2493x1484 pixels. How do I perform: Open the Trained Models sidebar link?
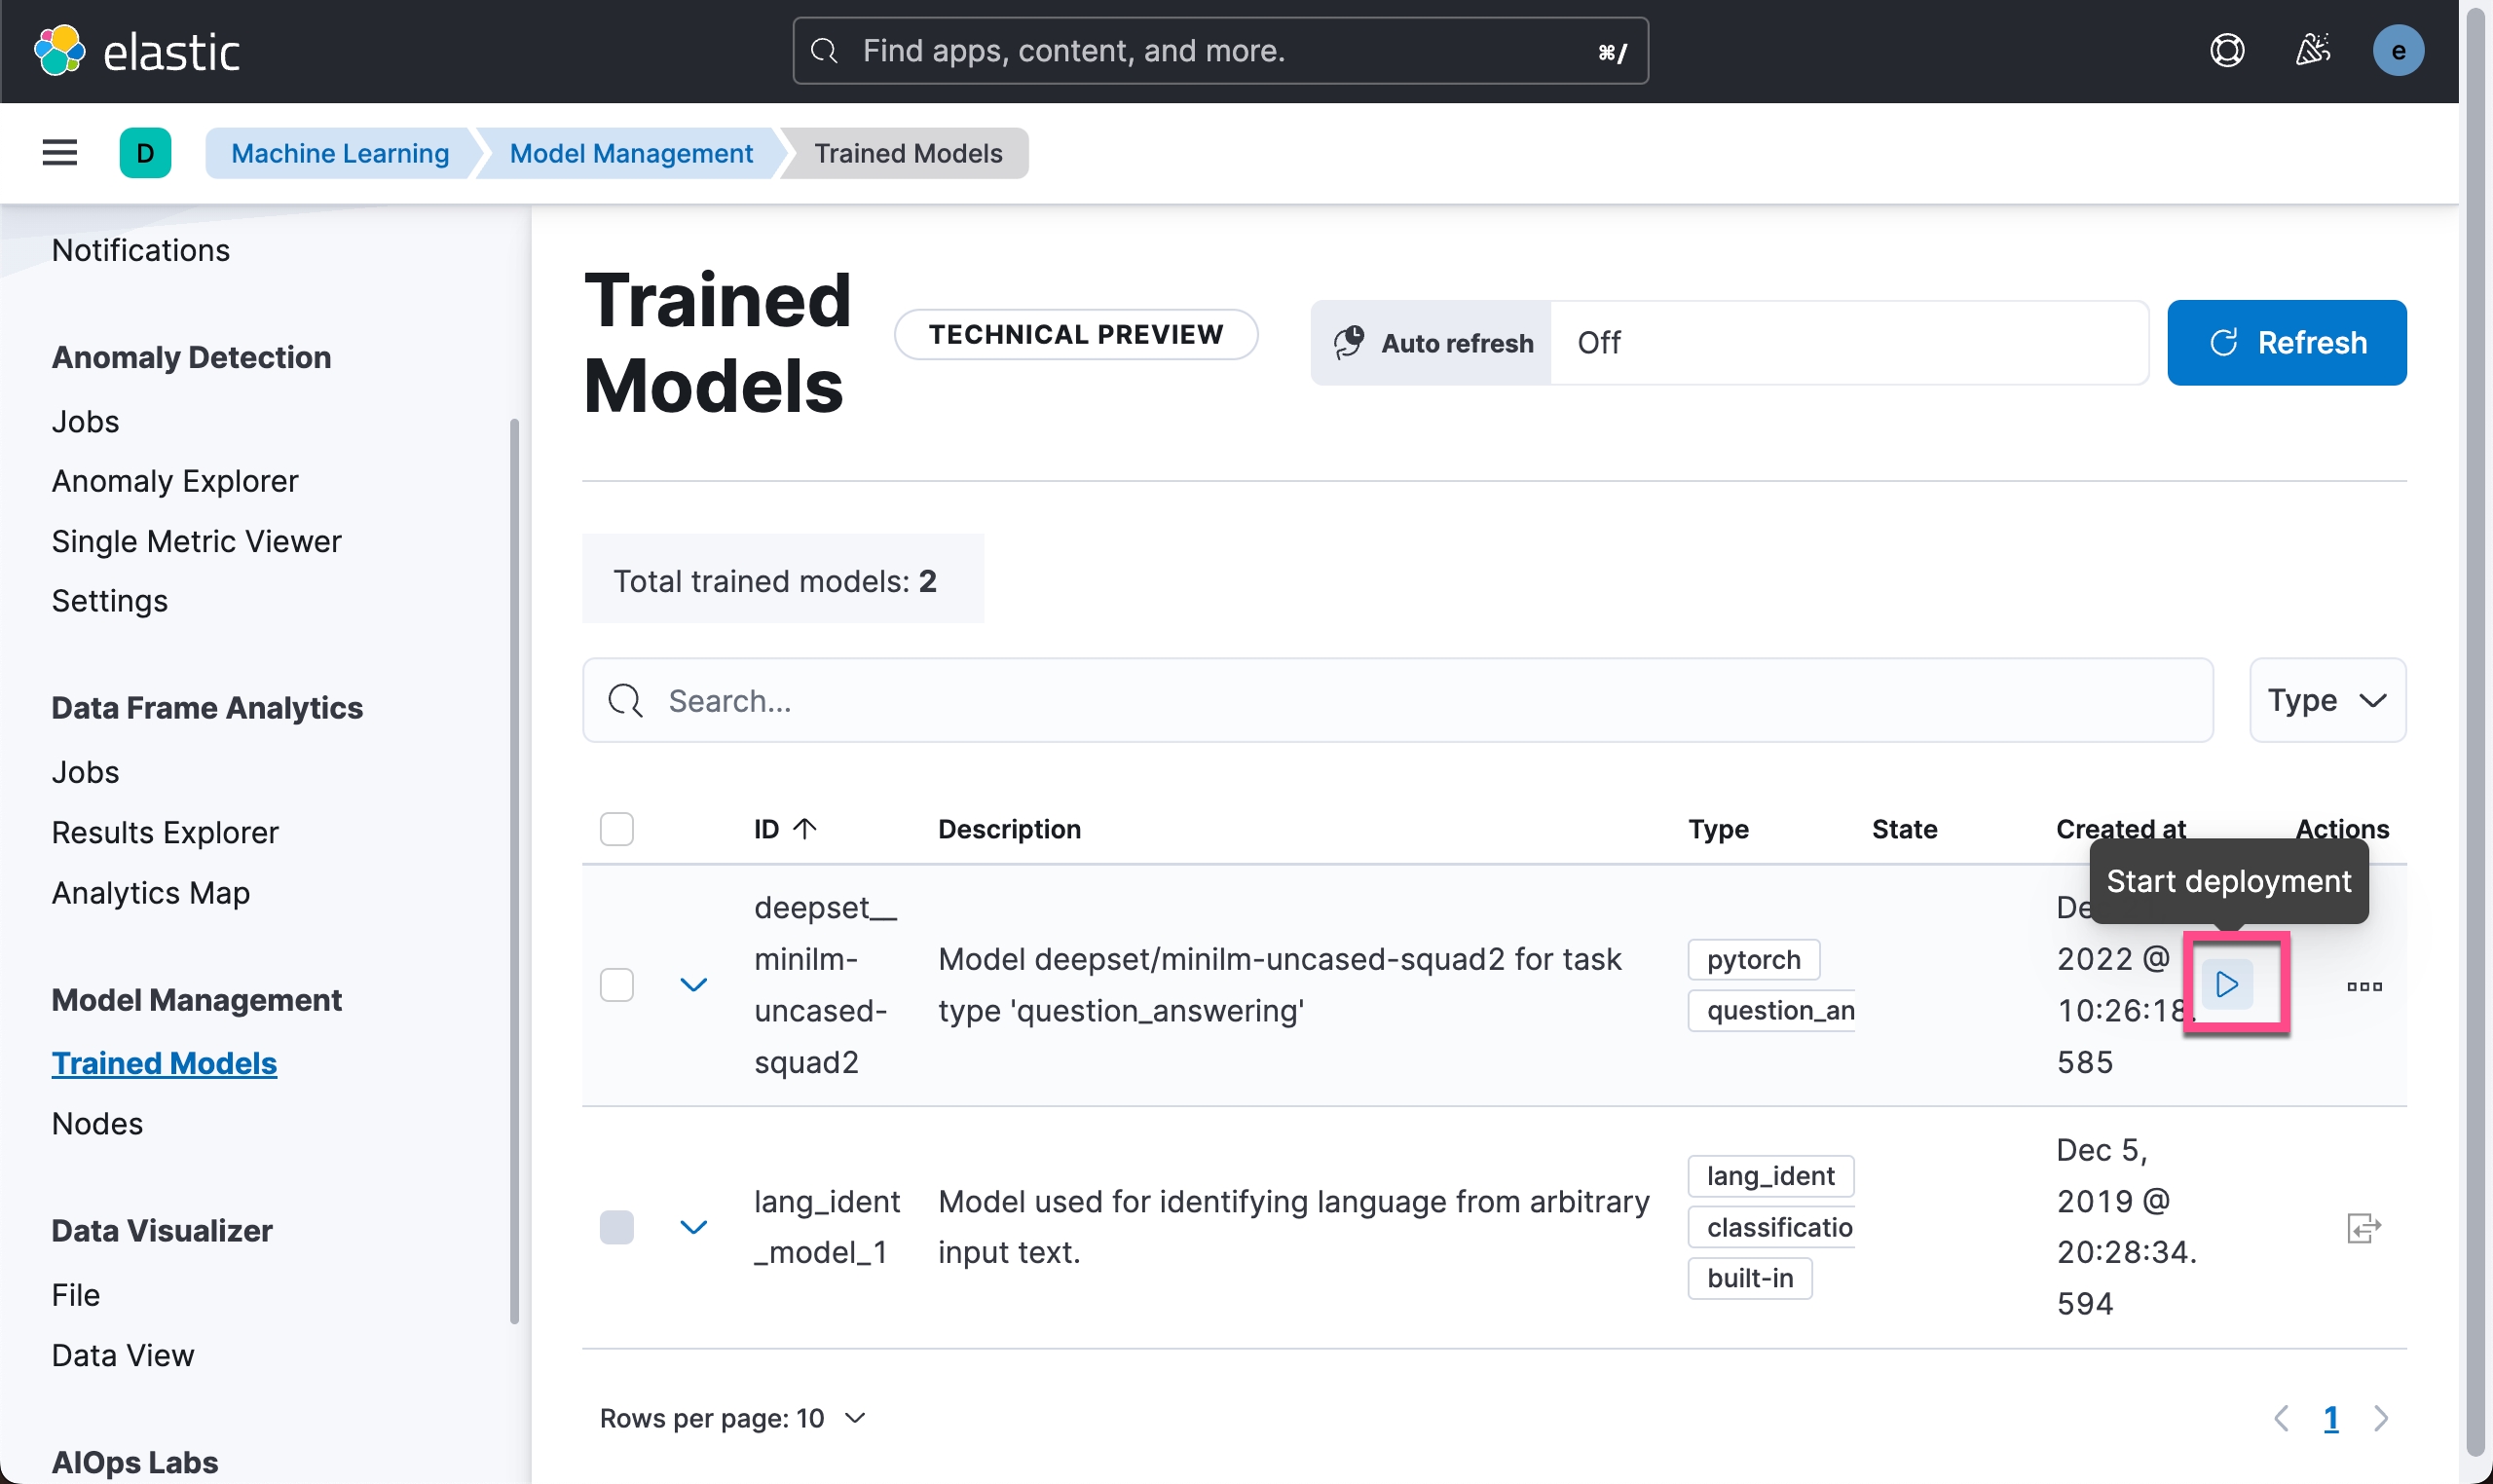[164, 1063]
